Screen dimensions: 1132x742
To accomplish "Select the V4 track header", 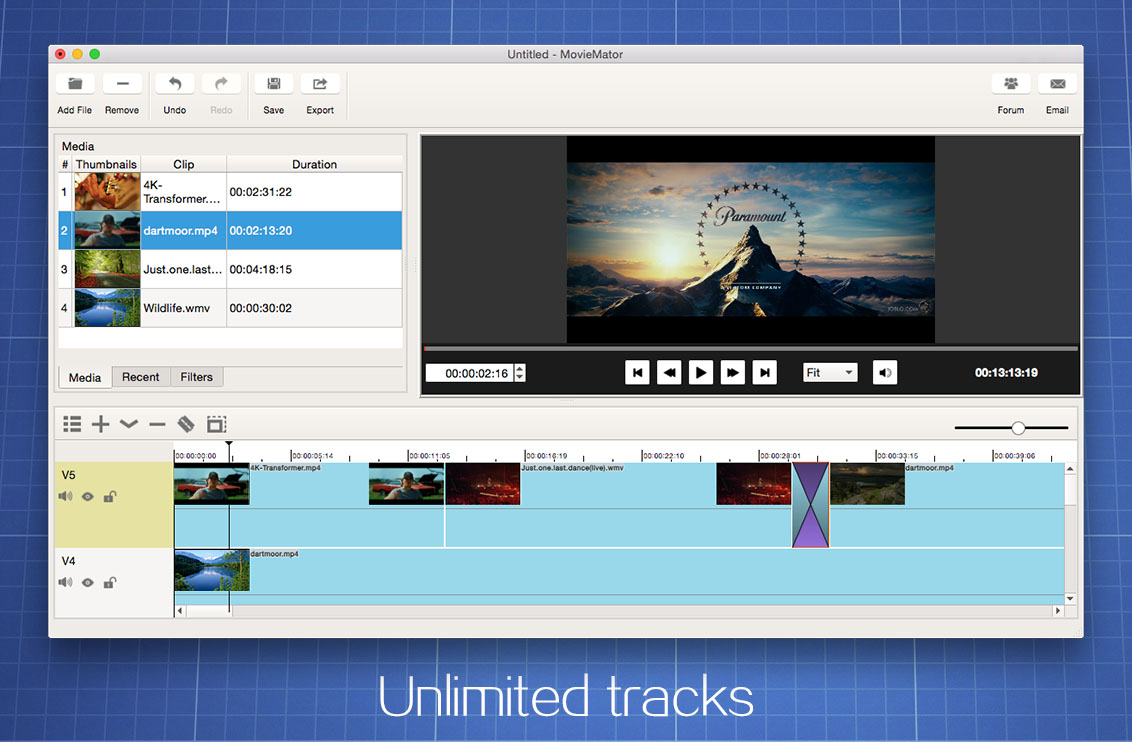I will (114, 582).
